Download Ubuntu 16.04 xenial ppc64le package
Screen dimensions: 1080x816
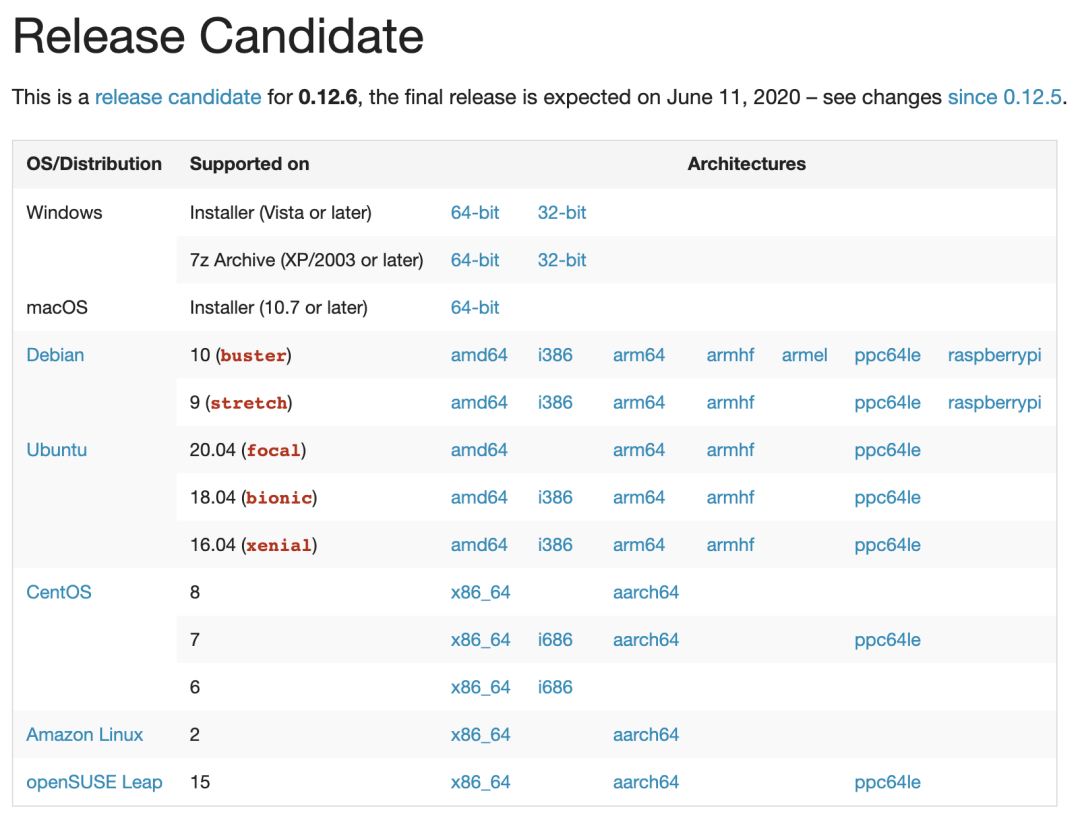point(887,545)
